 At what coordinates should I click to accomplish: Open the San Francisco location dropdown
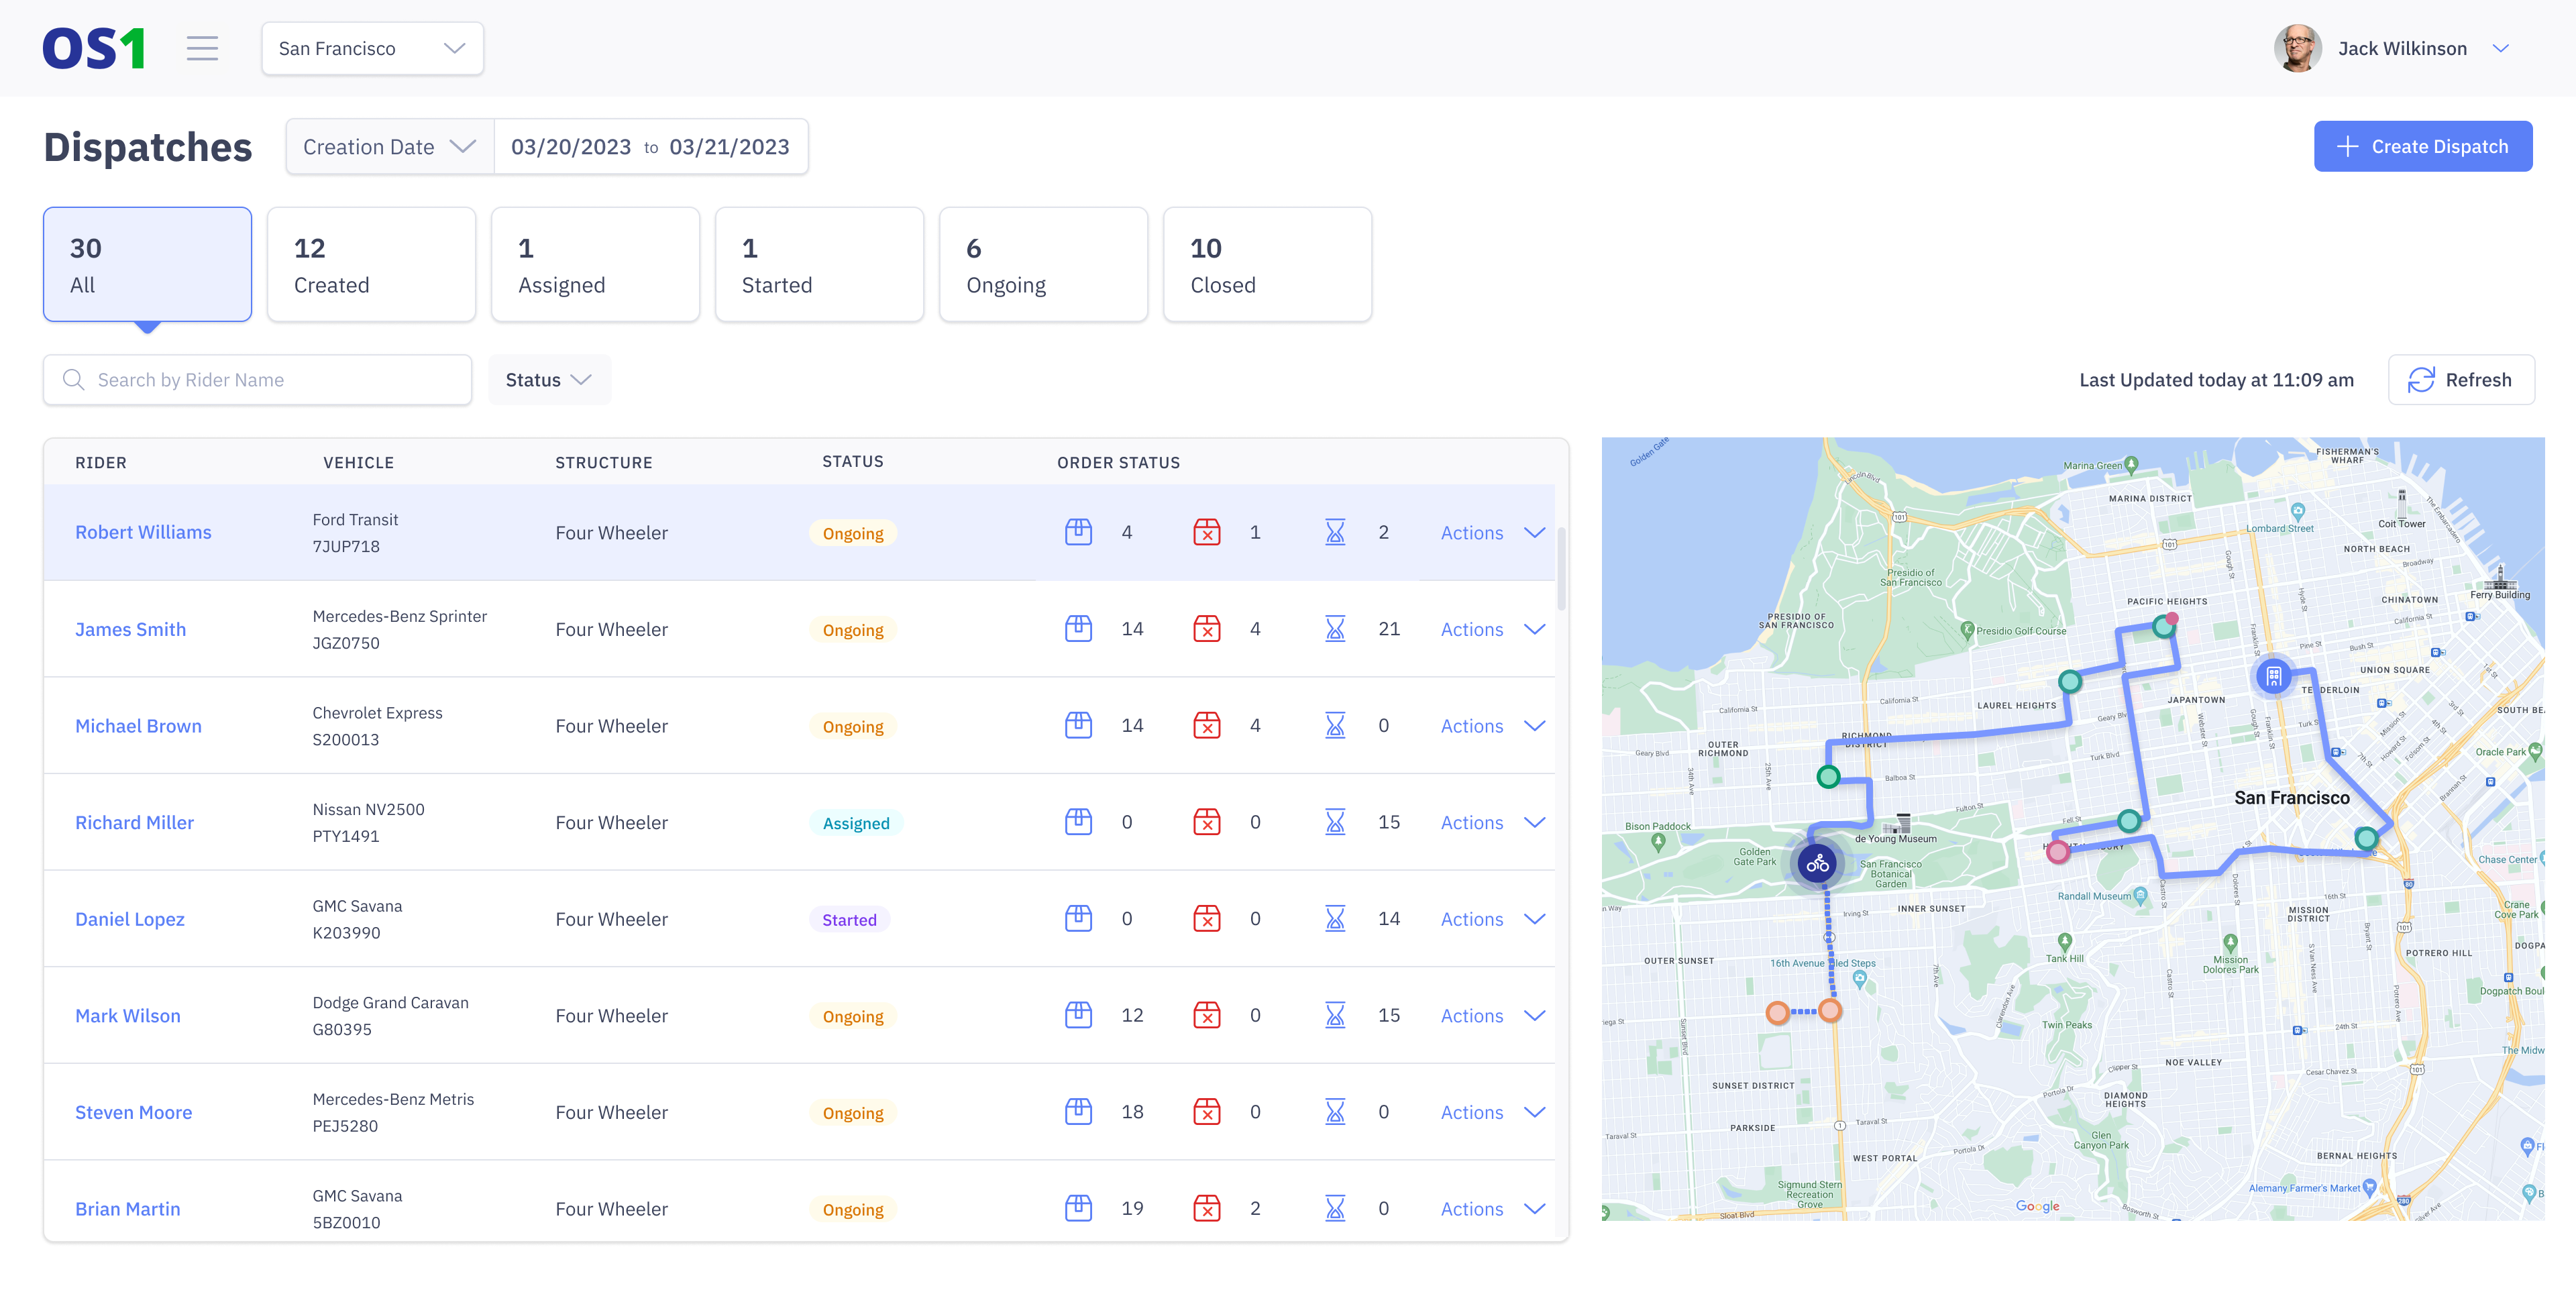pos(372,47)
